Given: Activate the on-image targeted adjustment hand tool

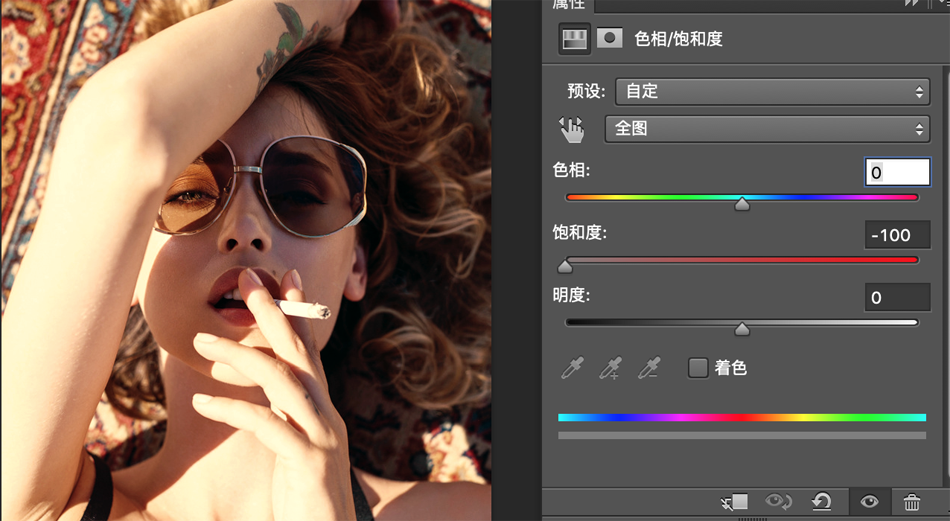Looking at the screenshot, I should 572,129.
